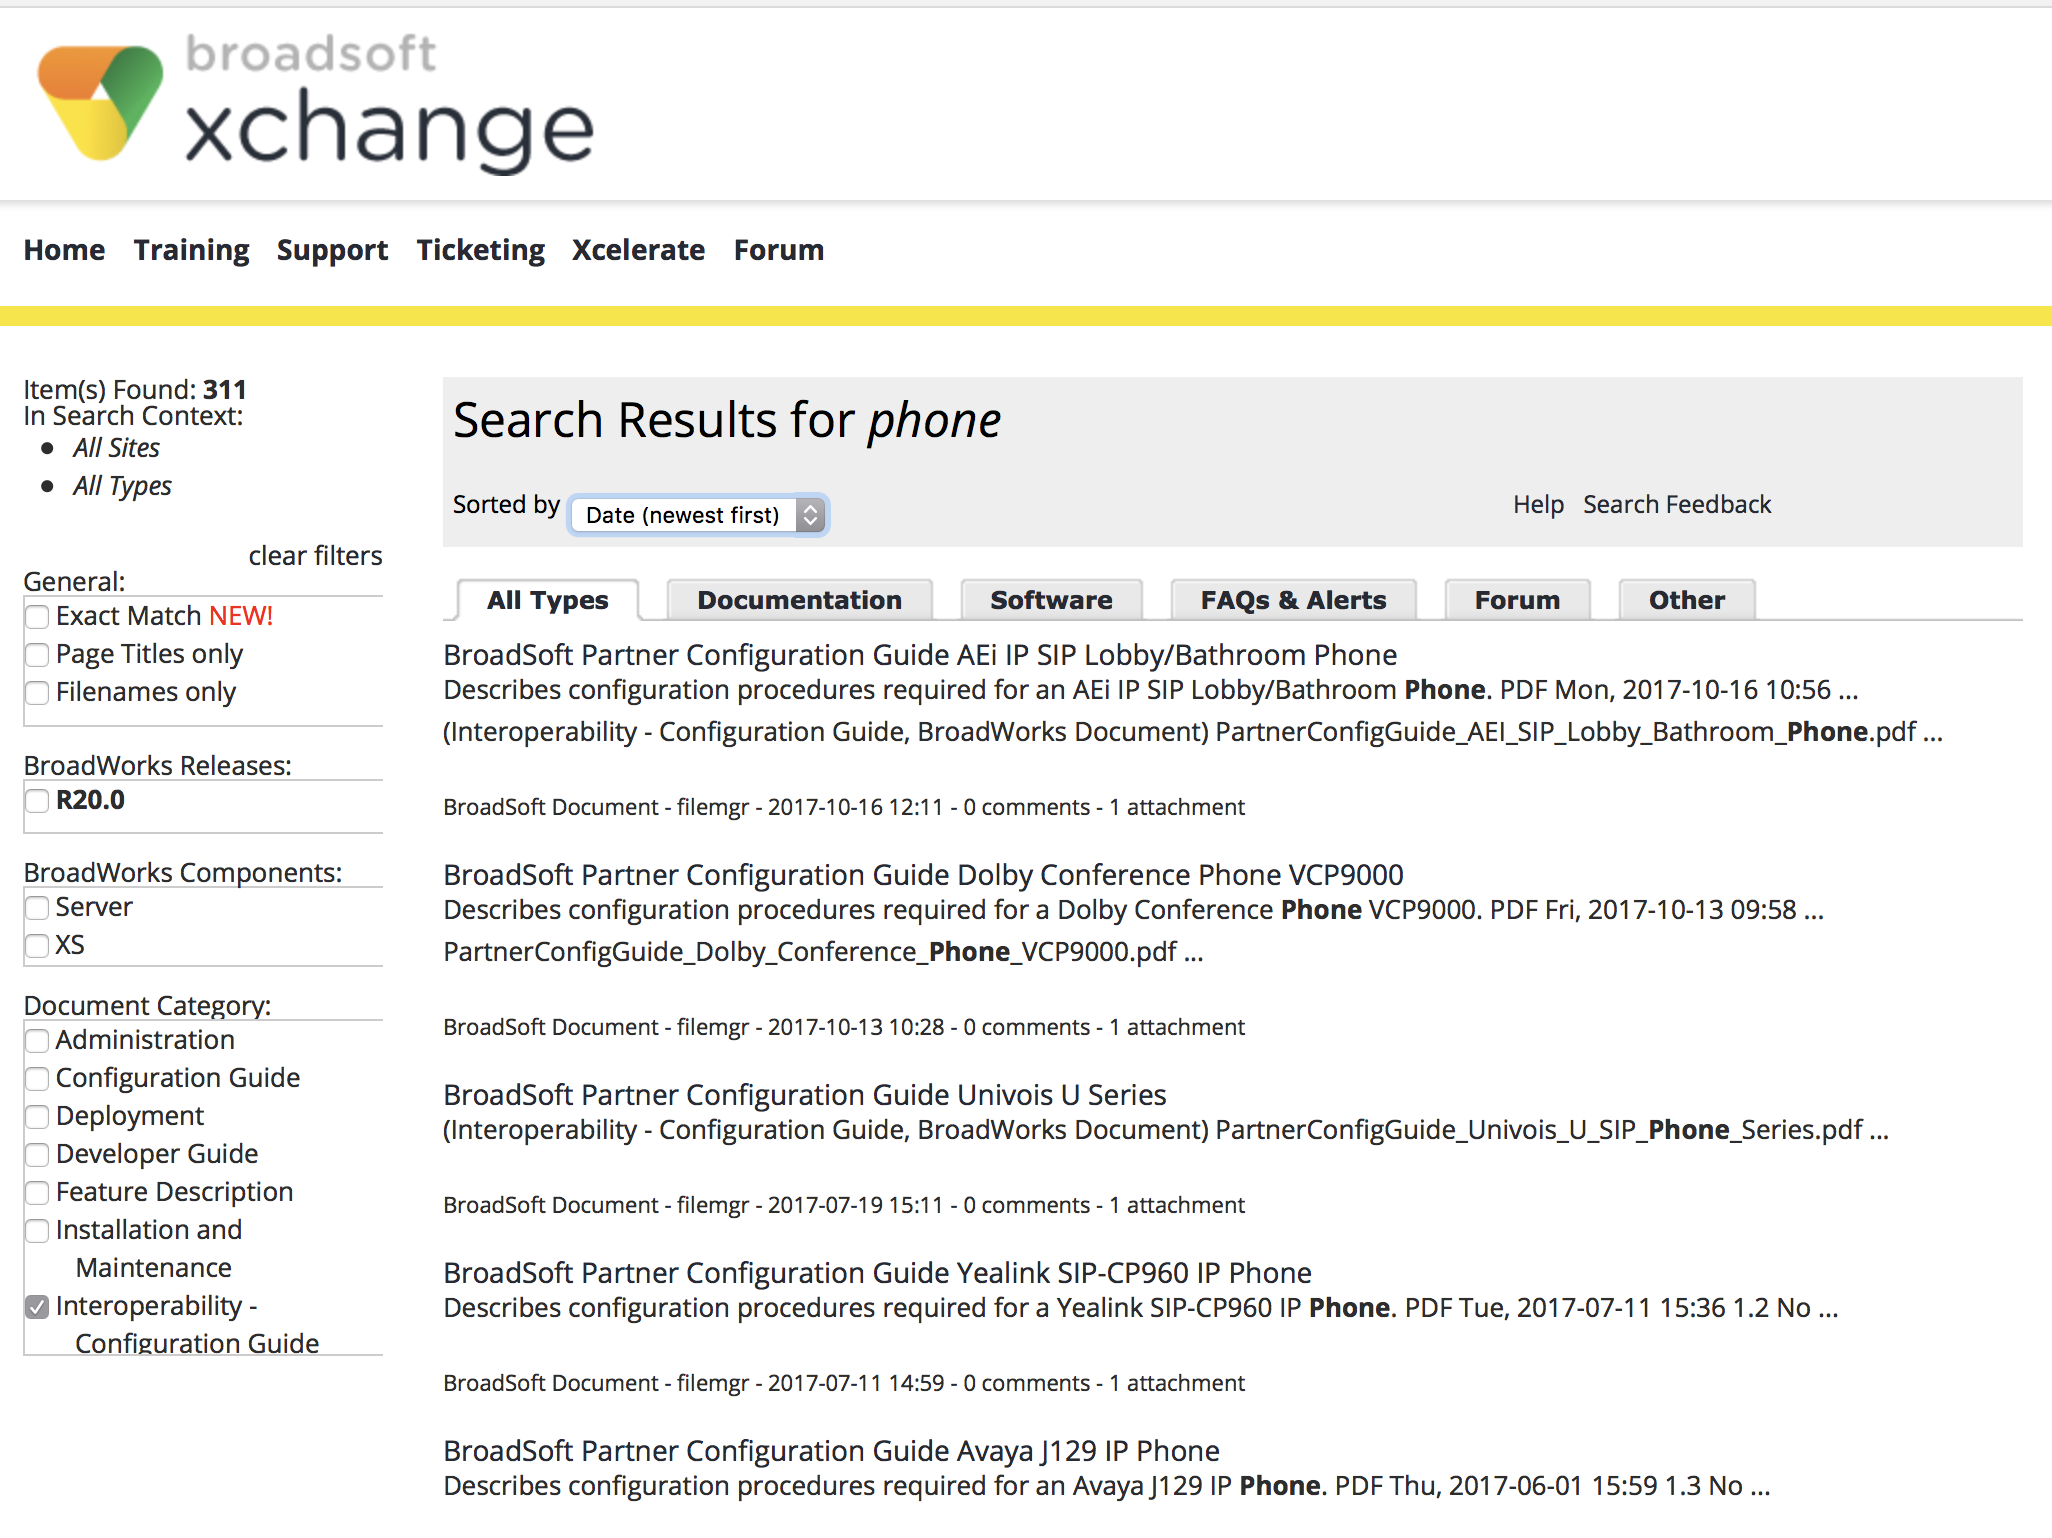2052x1538 pixels.
Task: Open the Home menu item
Action: tap(64, 250)
